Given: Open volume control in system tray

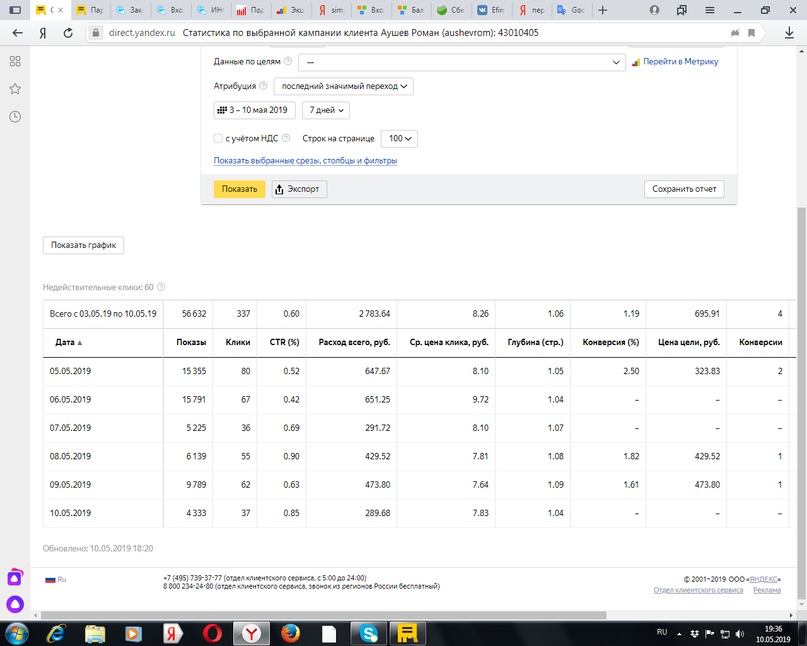Looking at the screenshot, I should pos(740,634).
